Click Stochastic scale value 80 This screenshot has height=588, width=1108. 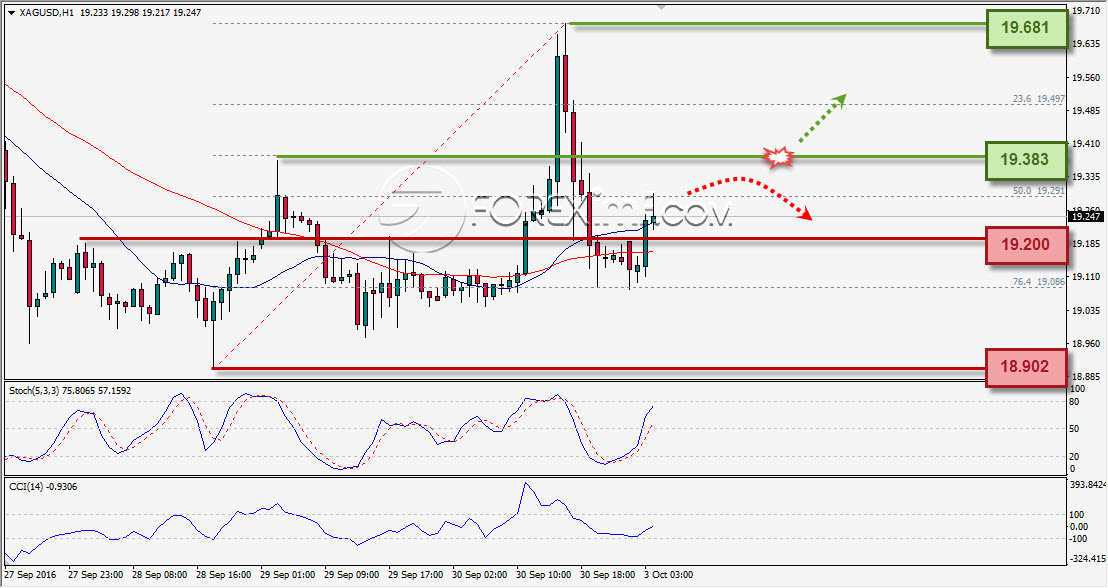click(1074, 402)
